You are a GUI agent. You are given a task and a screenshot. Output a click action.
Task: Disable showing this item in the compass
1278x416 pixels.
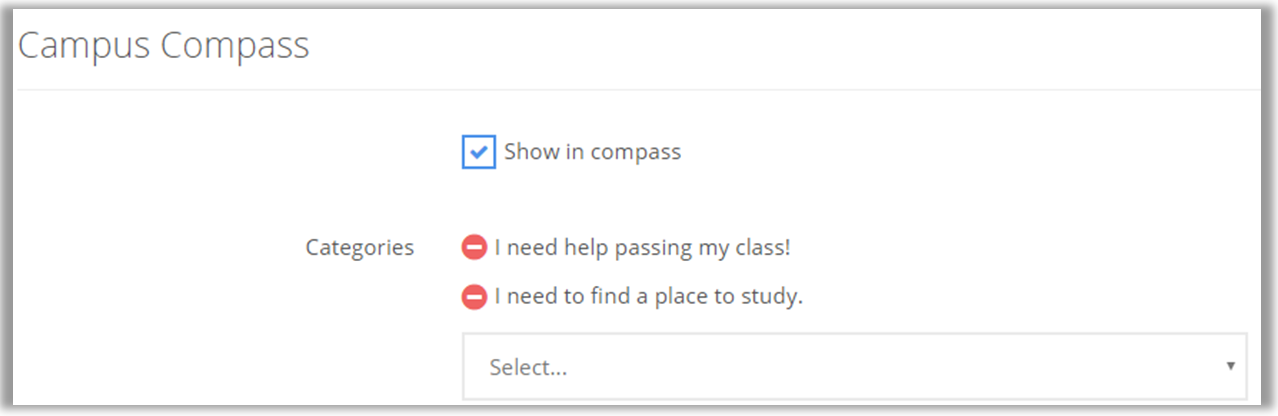[479, 153]
